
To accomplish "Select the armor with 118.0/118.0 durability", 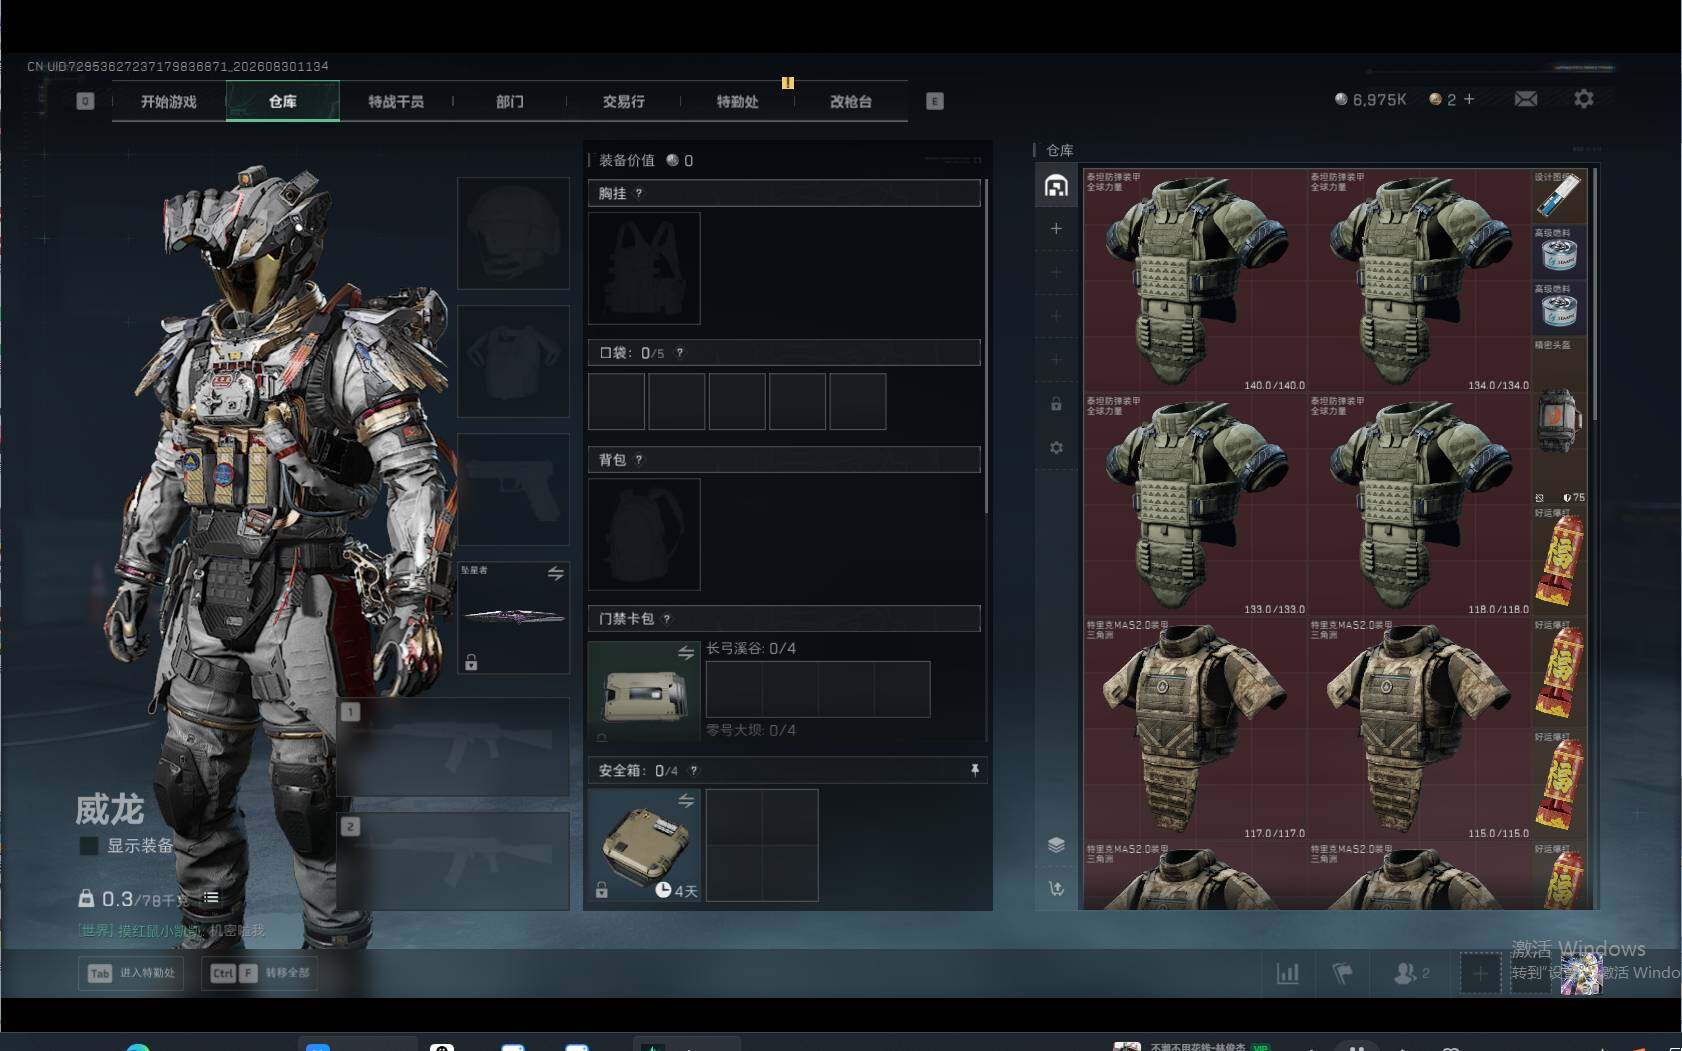I will click(1420, 505).
